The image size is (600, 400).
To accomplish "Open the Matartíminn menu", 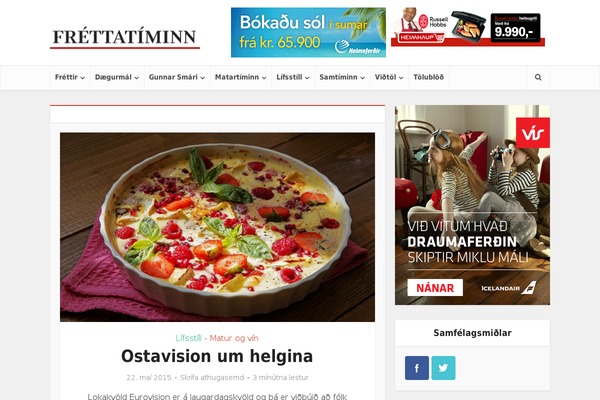I will [240, 77].
